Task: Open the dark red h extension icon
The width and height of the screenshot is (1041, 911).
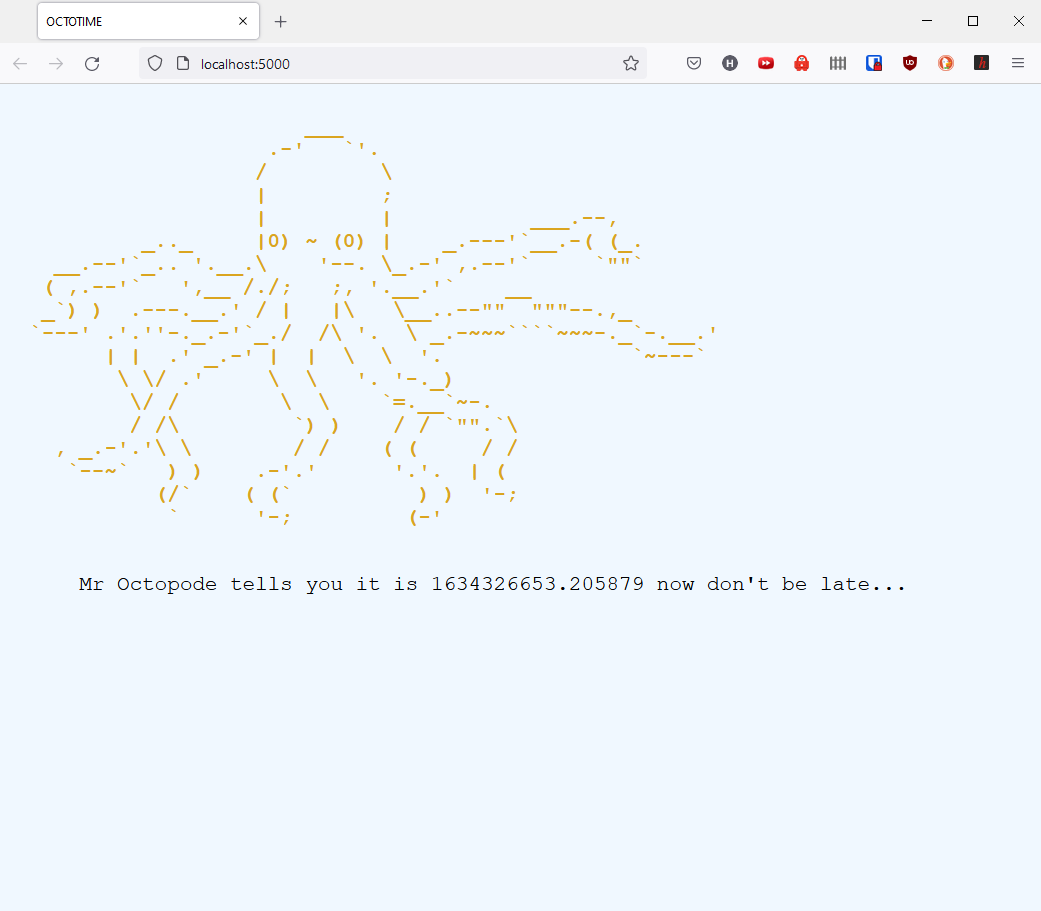Action: [x=981, y=64]
